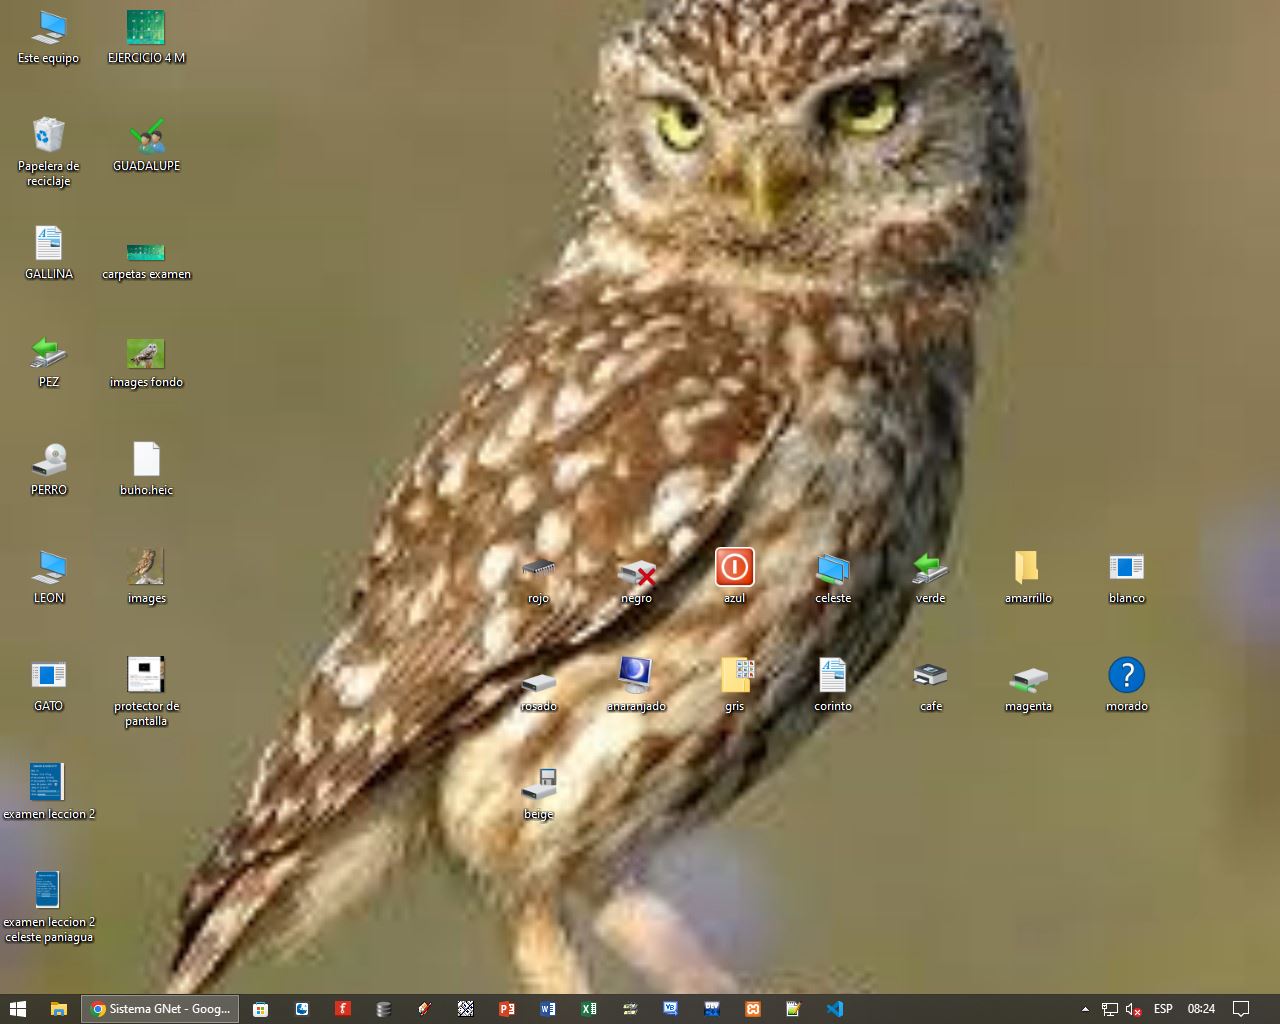Click the 'Este equipo' desktop icon

pos(48,28)
